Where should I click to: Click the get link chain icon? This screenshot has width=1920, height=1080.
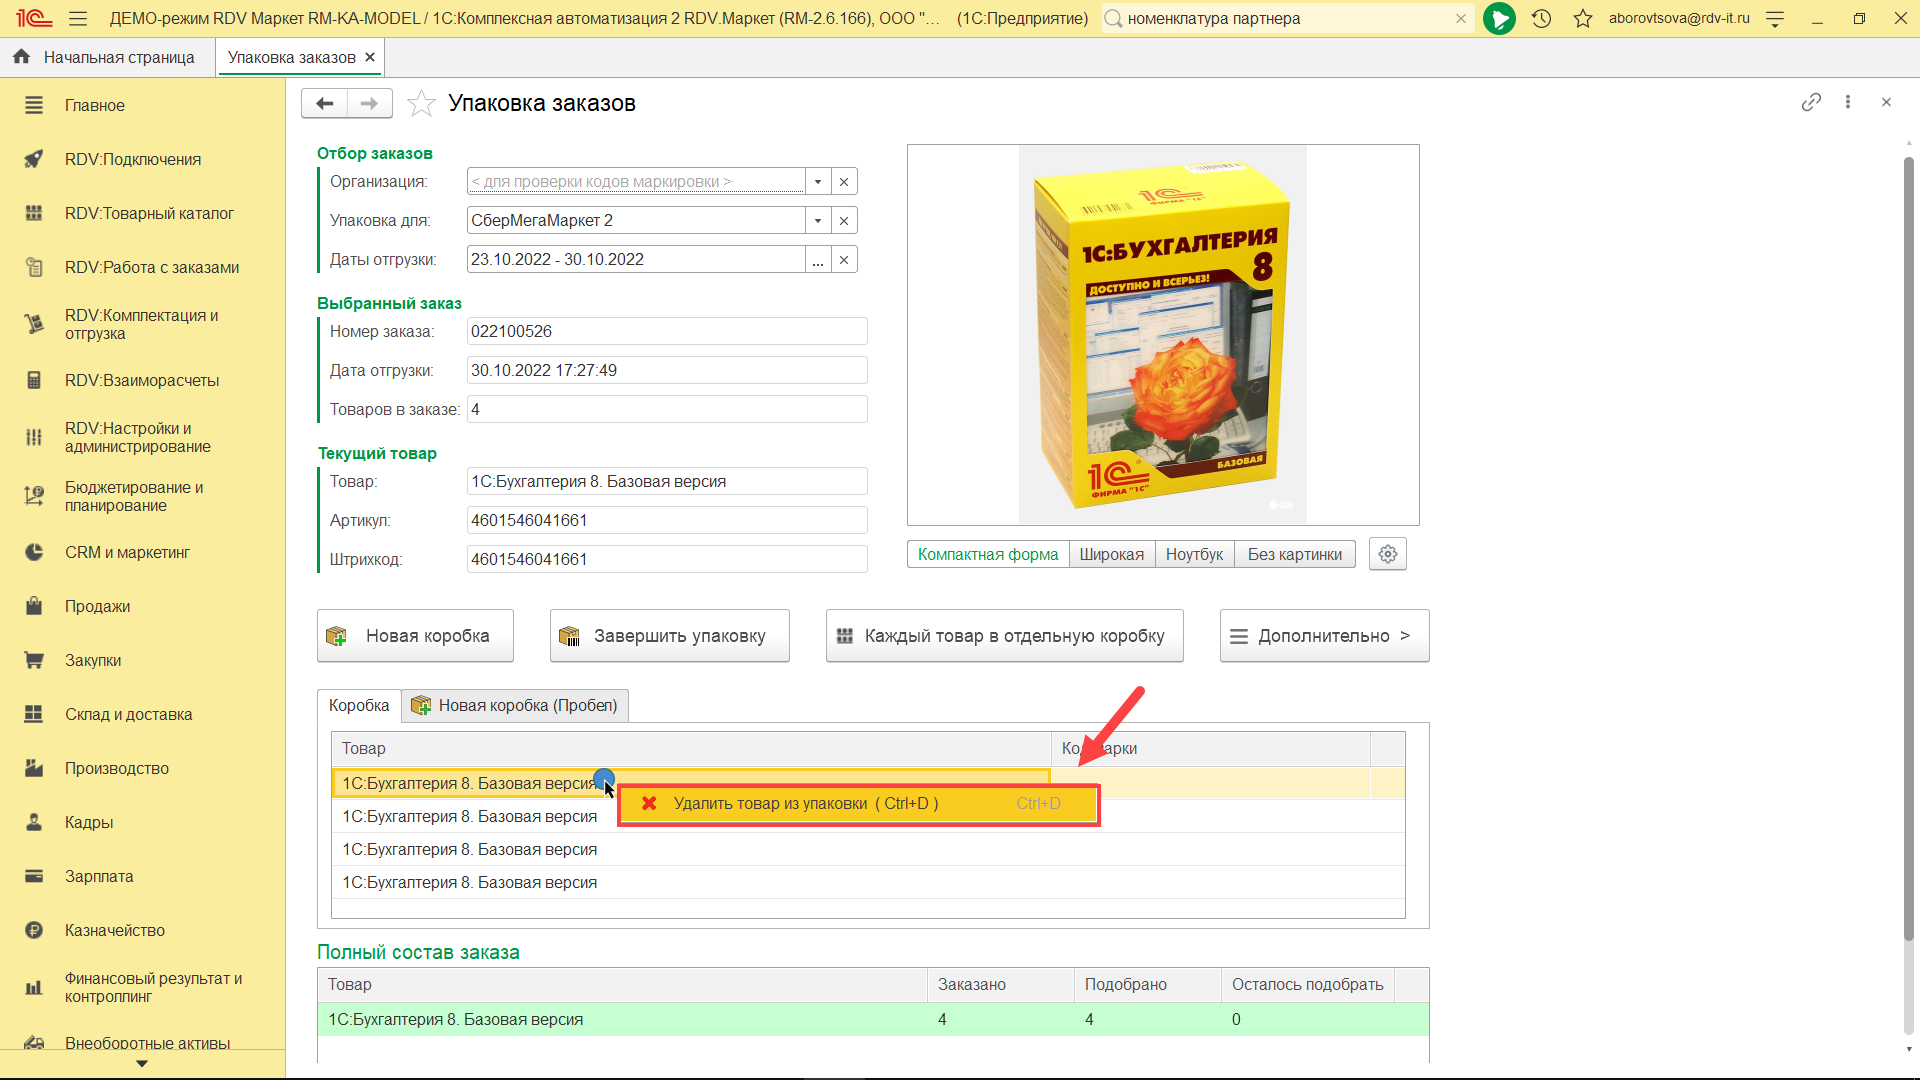tap(1811, 102)
